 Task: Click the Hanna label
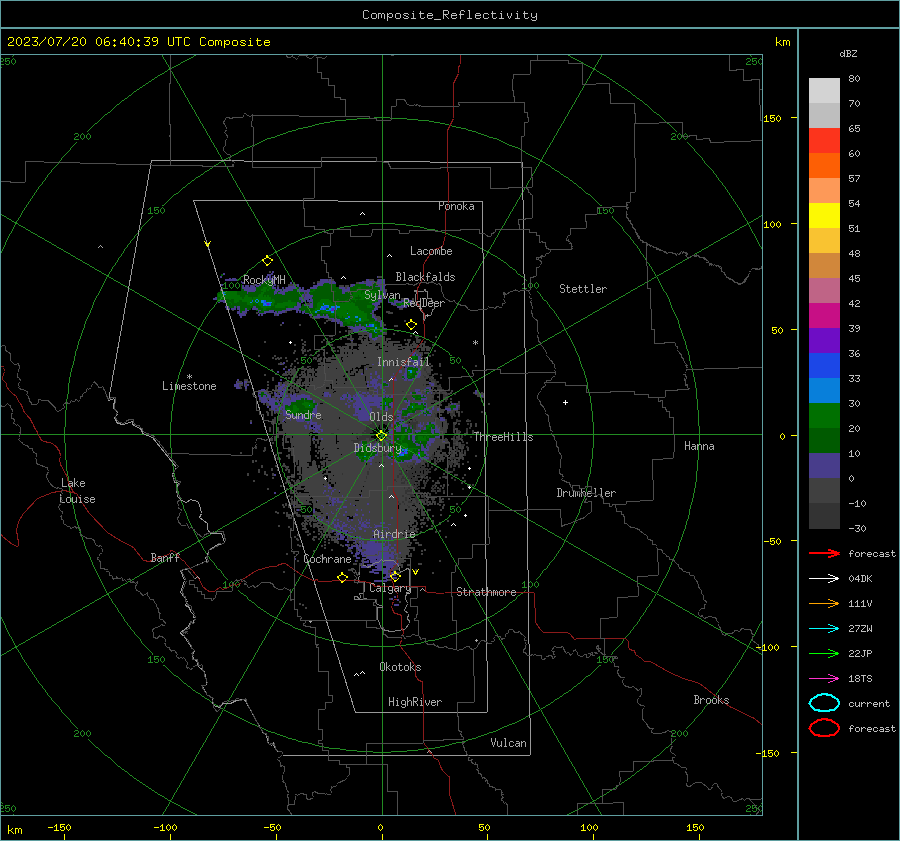pyautogui.click(x=699, y=446)
